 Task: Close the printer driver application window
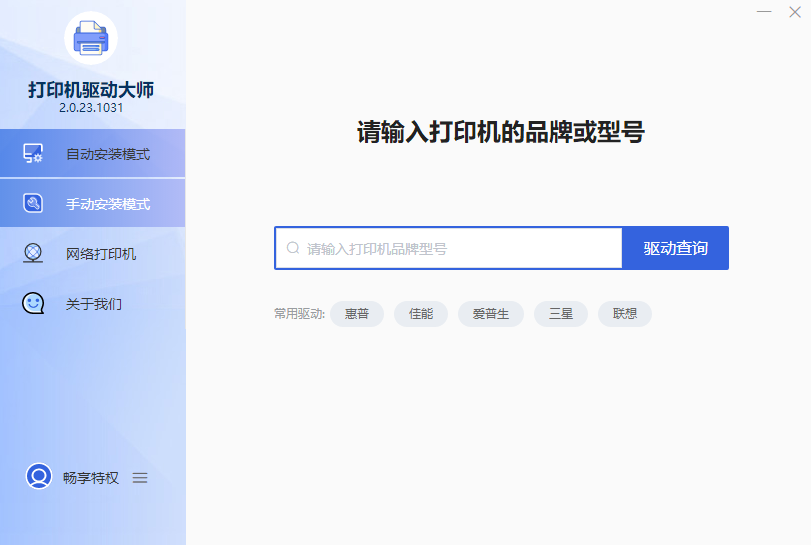[x=795, y=12]
